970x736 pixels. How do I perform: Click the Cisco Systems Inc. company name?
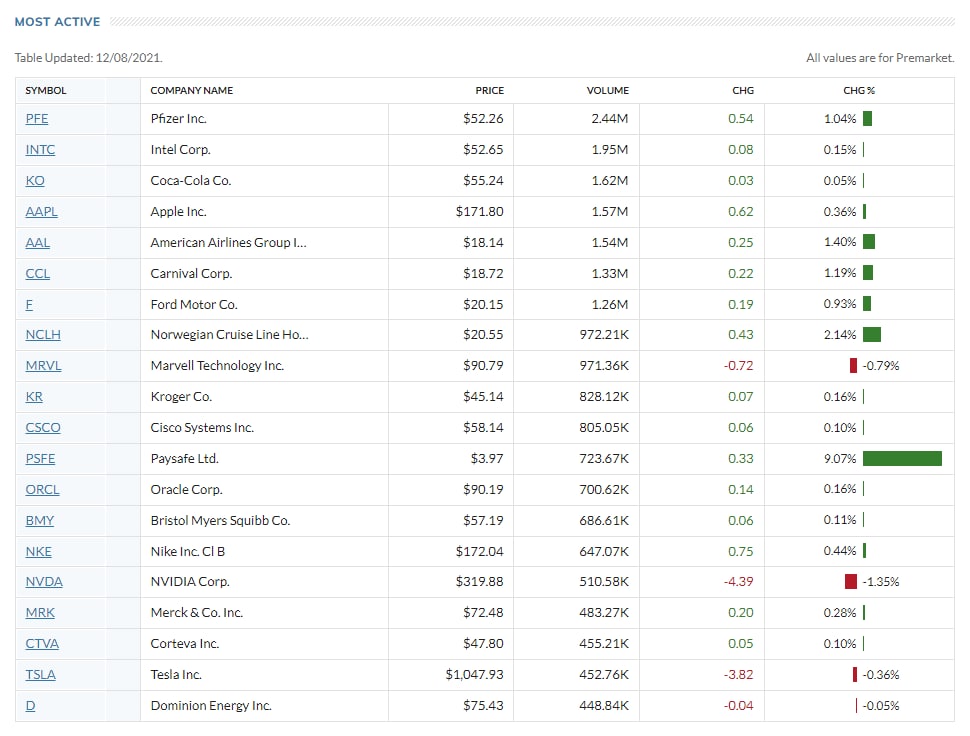coord(202,427)
